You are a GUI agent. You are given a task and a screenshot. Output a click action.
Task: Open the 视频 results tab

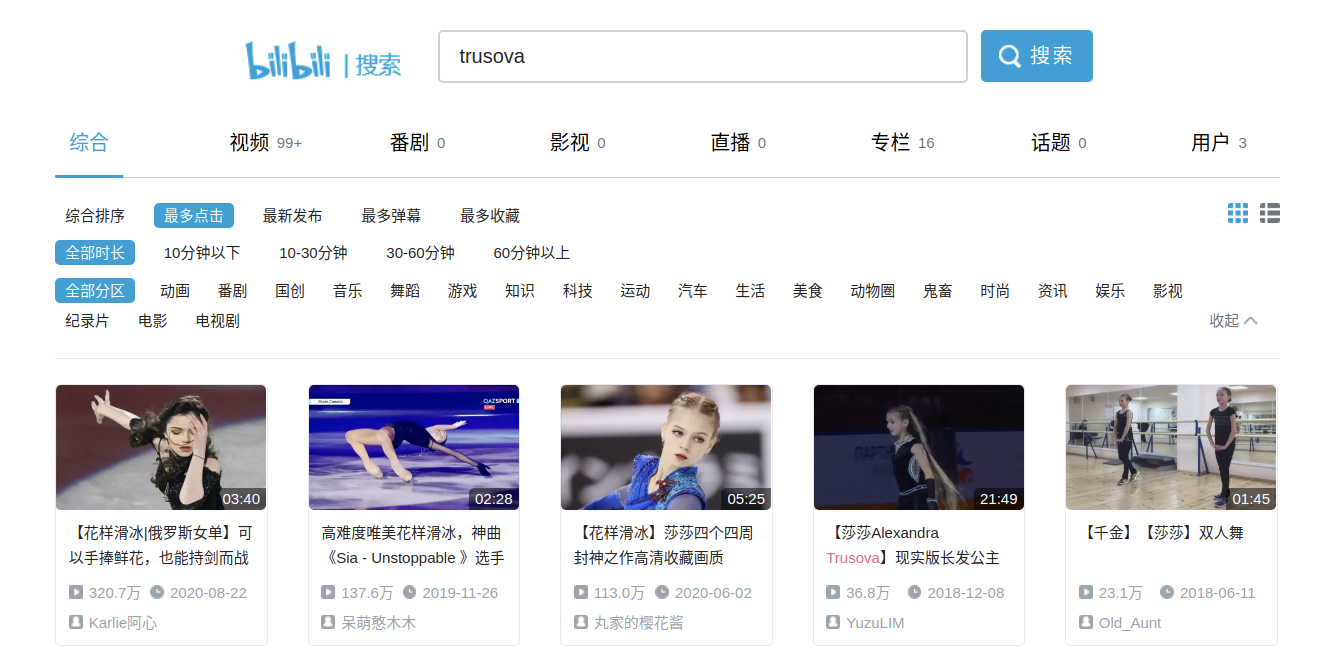(x=250, y=143)
